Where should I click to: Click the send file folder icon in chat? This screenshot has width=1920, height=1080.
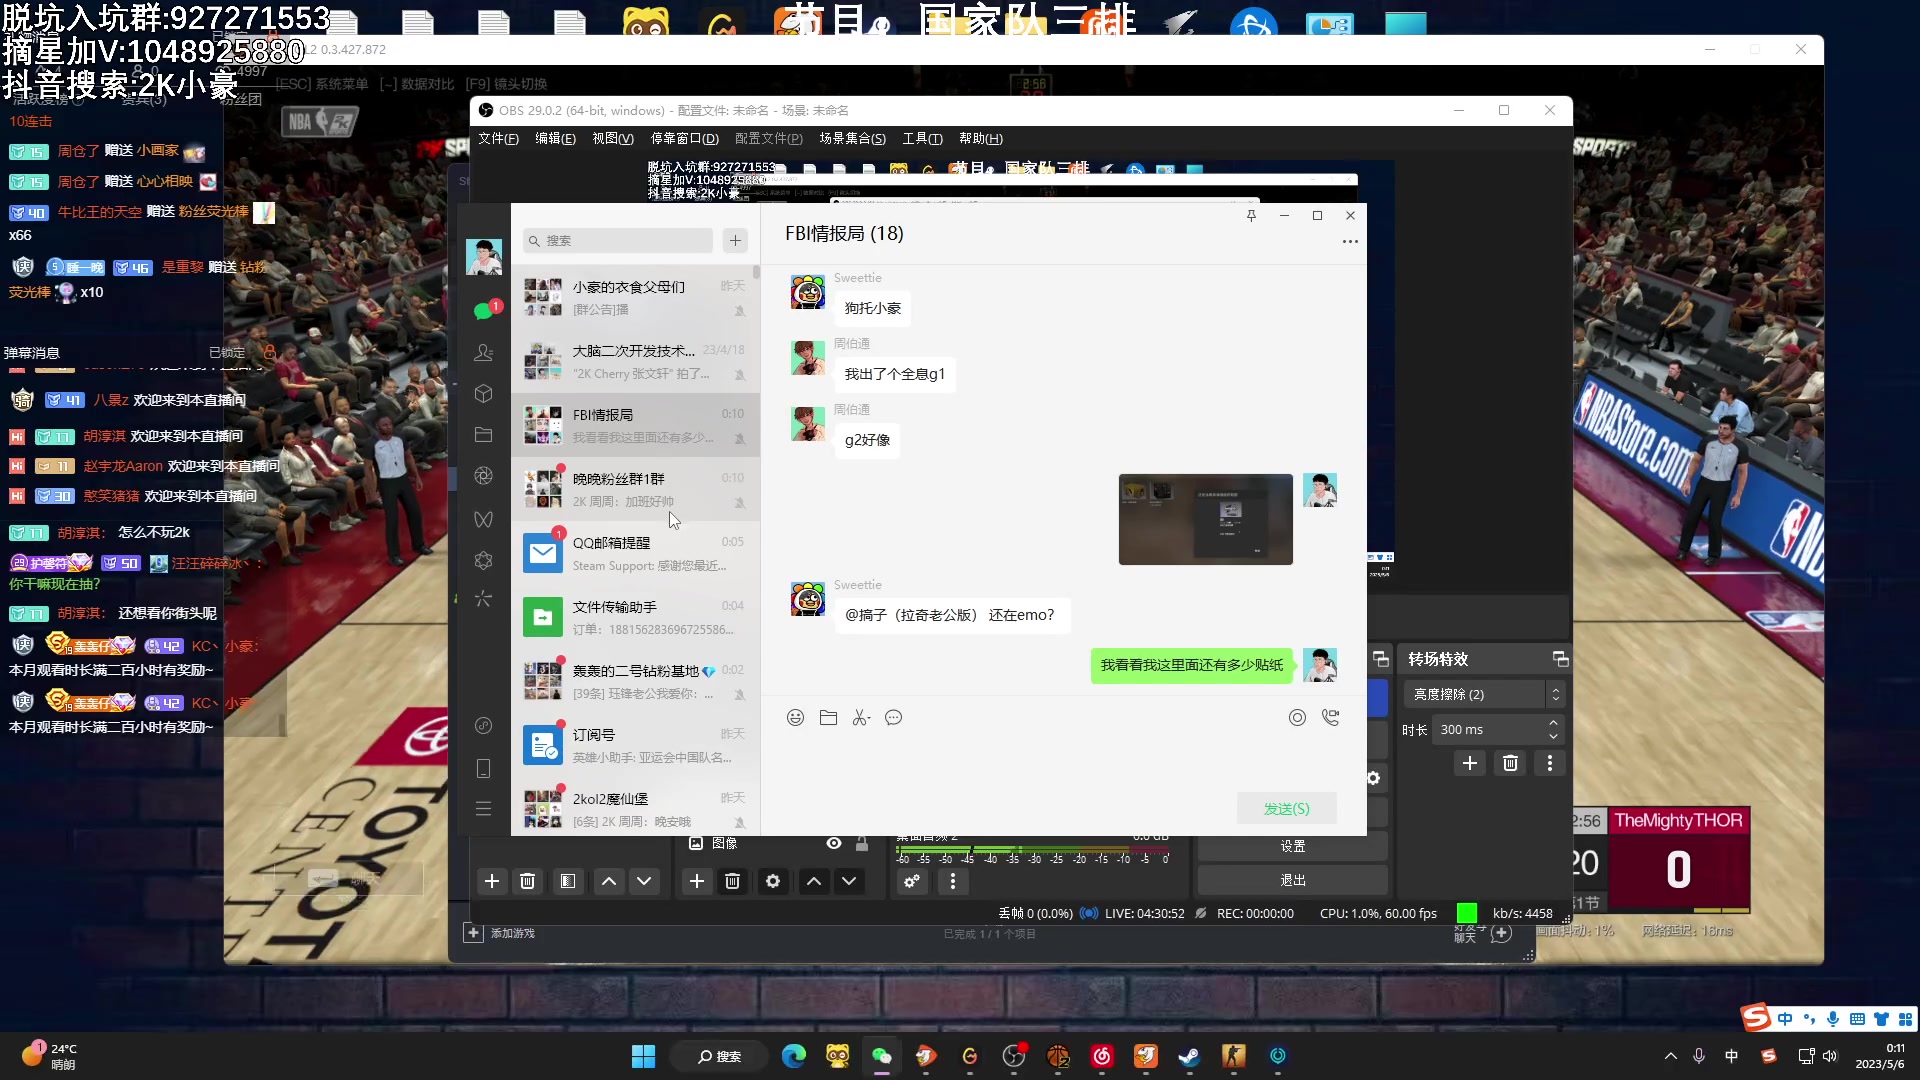(x=829, y=718)
